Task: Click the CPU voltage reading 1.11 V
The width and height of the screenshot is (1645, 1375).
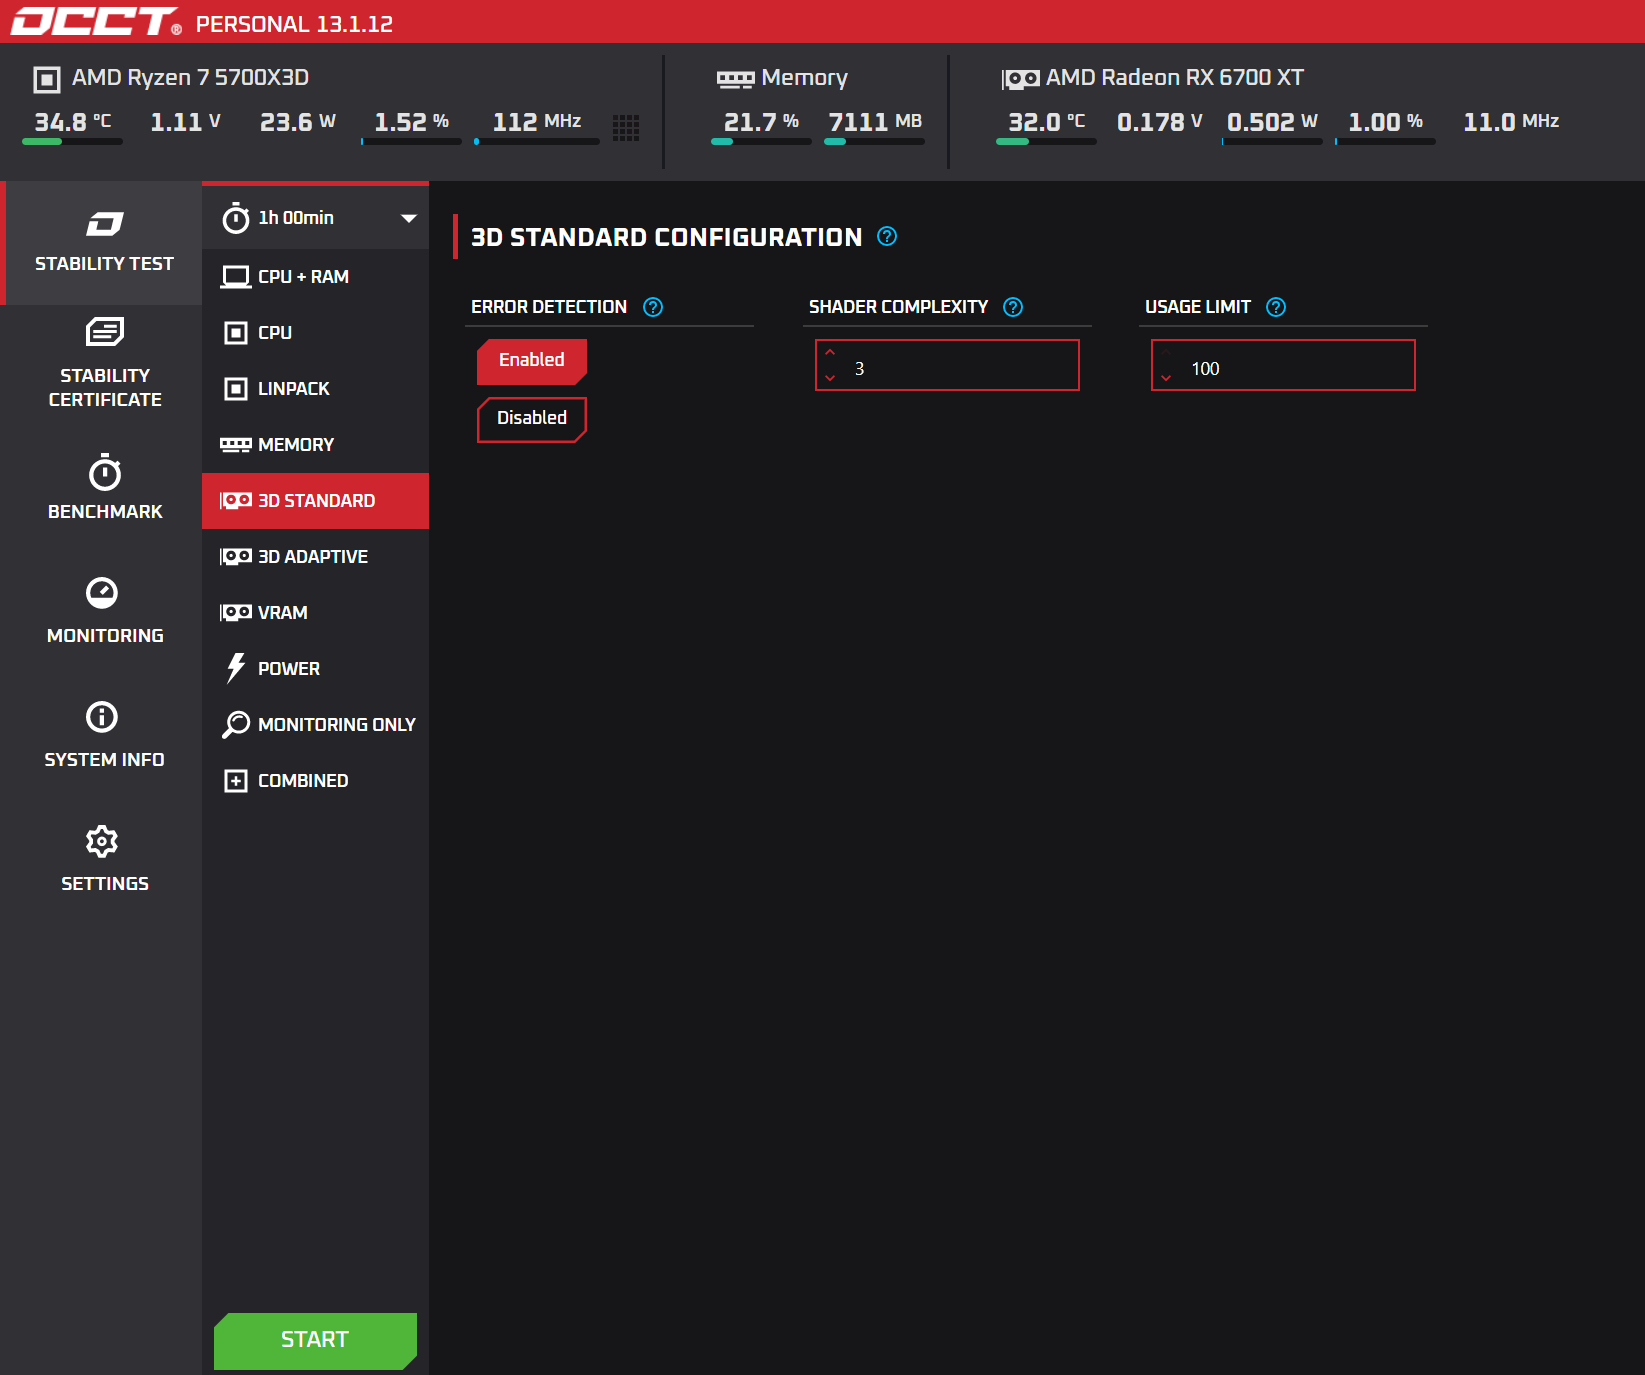Action: tap(185, 122)
